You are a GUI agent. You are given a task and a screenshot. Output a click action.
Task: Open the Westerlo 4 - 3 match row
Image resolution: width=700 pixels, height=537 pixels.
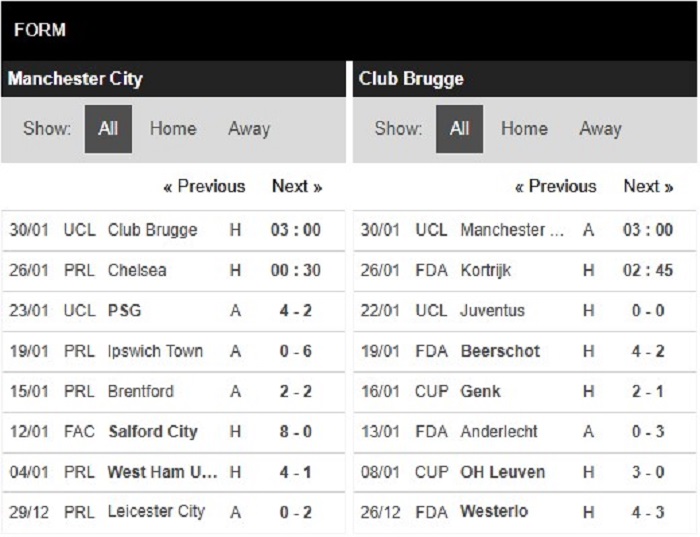click(525, 512)
